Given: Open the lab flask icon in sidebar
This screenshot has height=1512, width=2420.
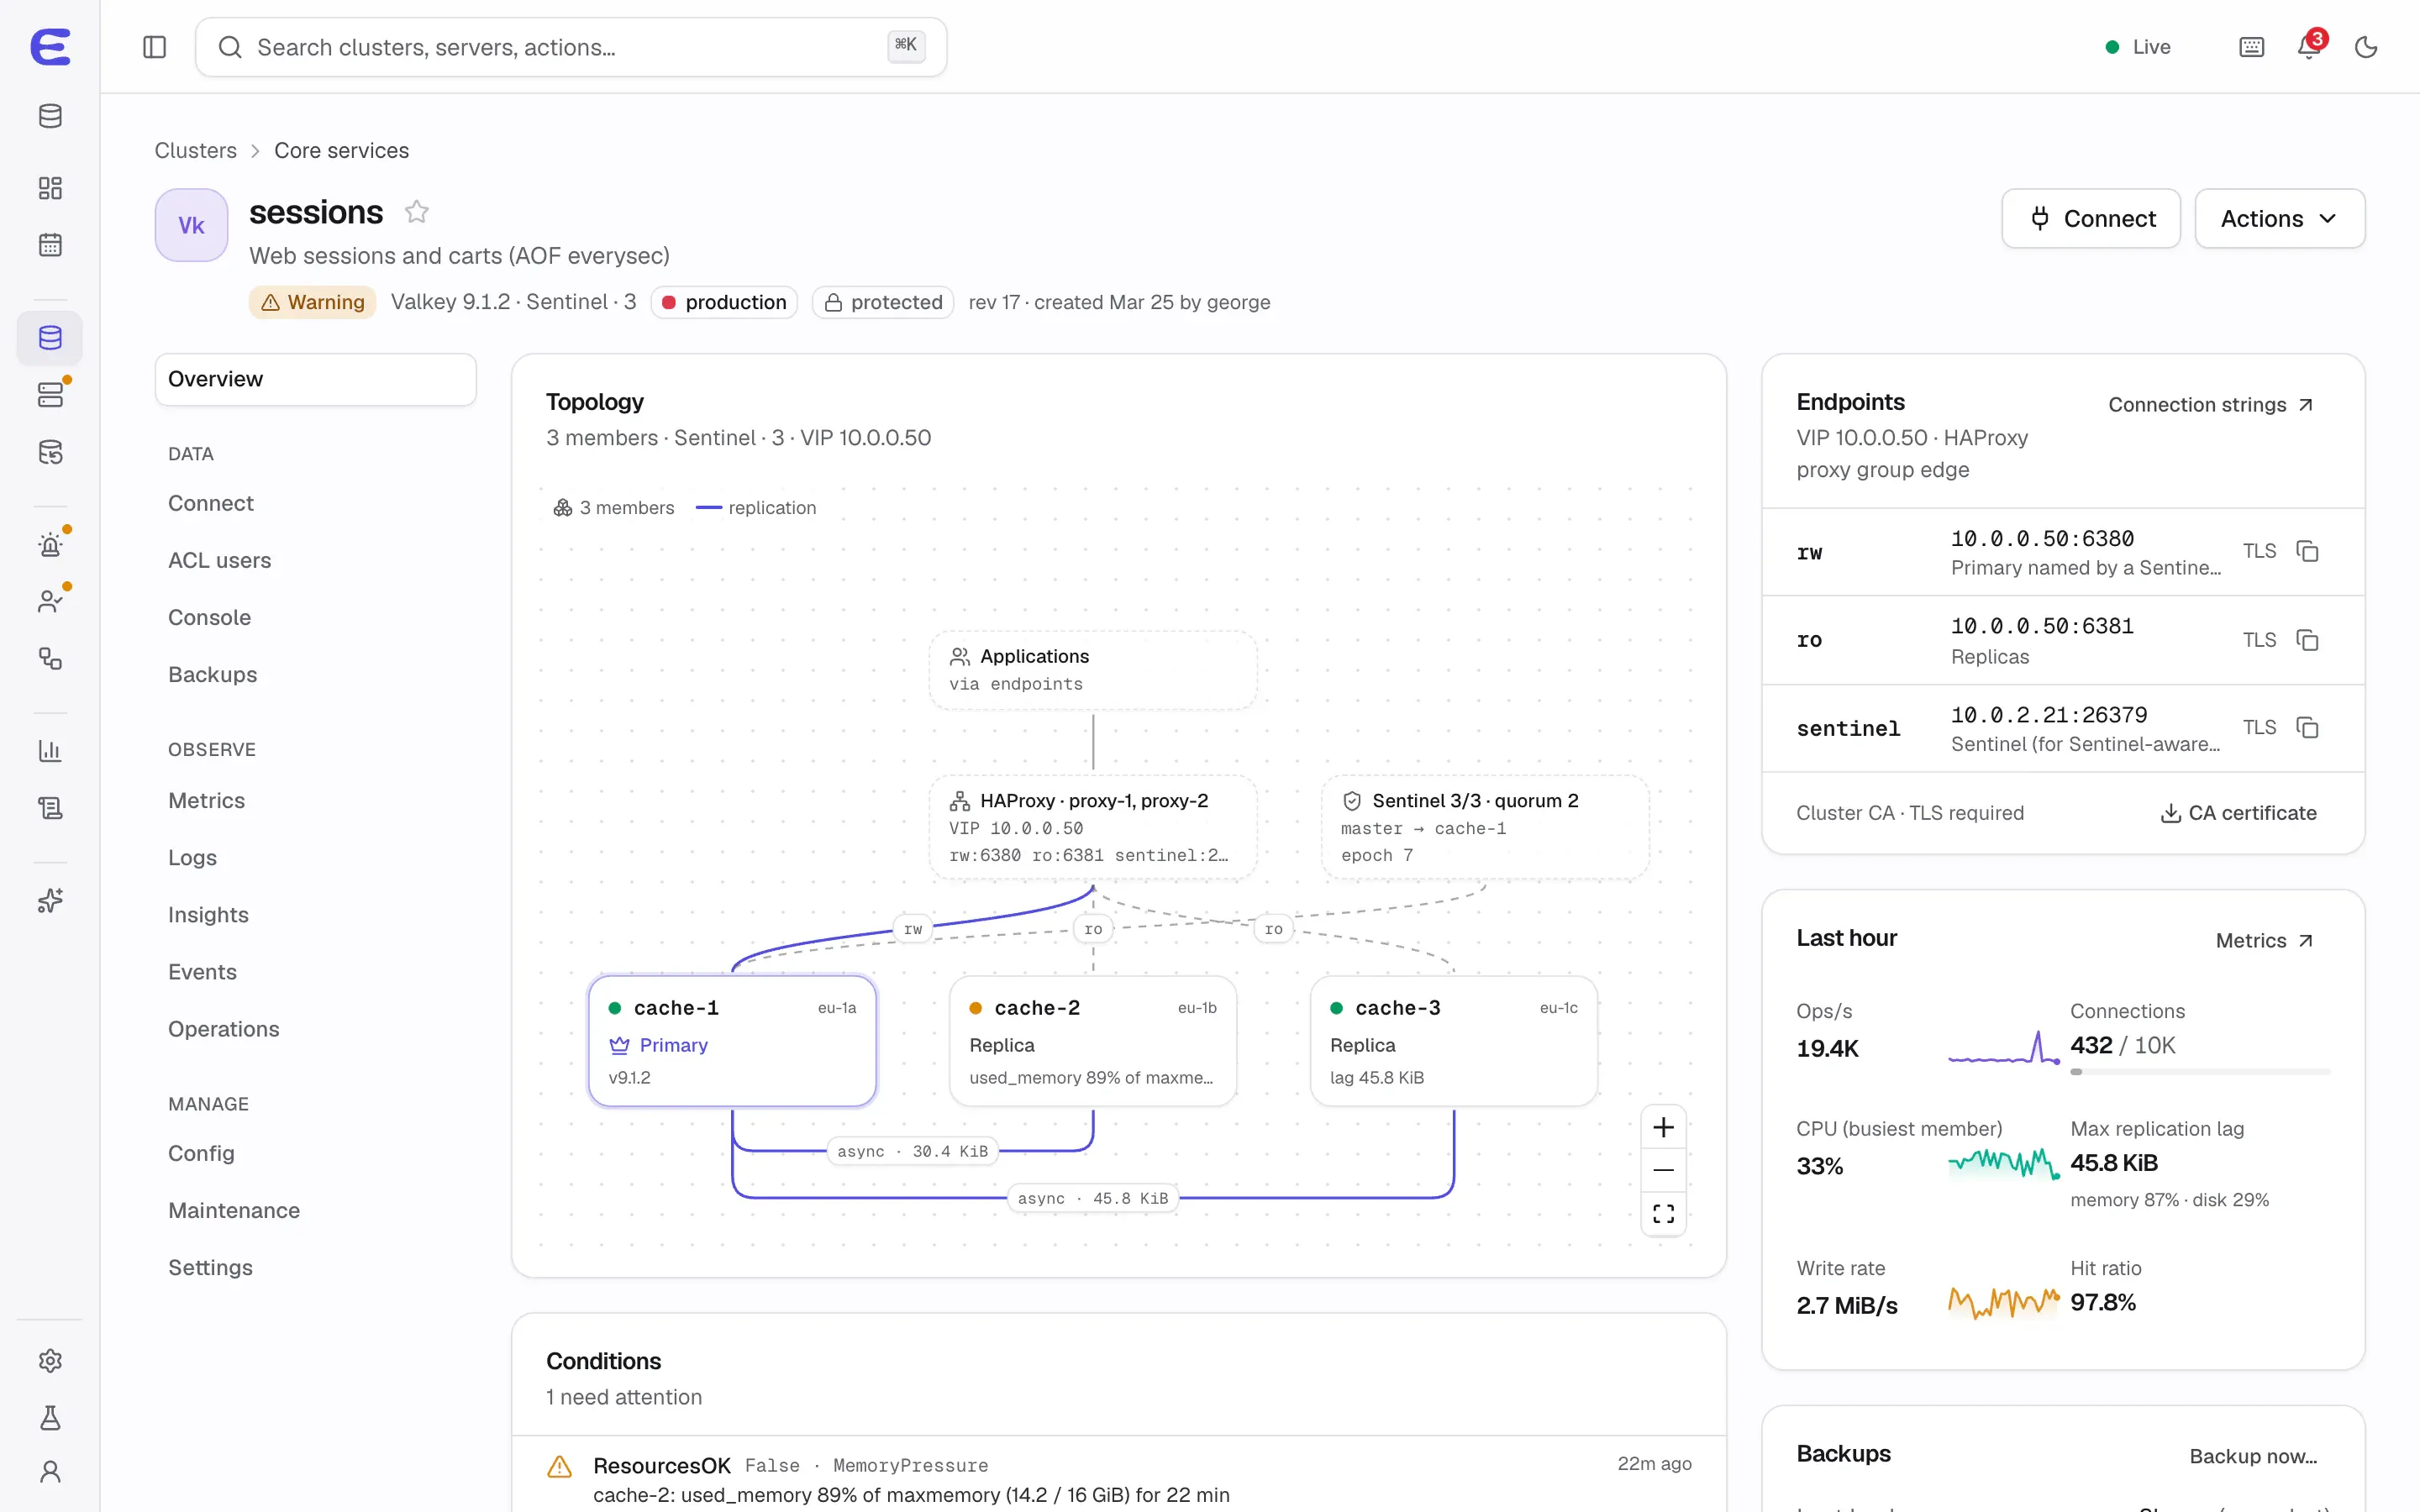Looking at the screenshot, I should [50, 1417].
